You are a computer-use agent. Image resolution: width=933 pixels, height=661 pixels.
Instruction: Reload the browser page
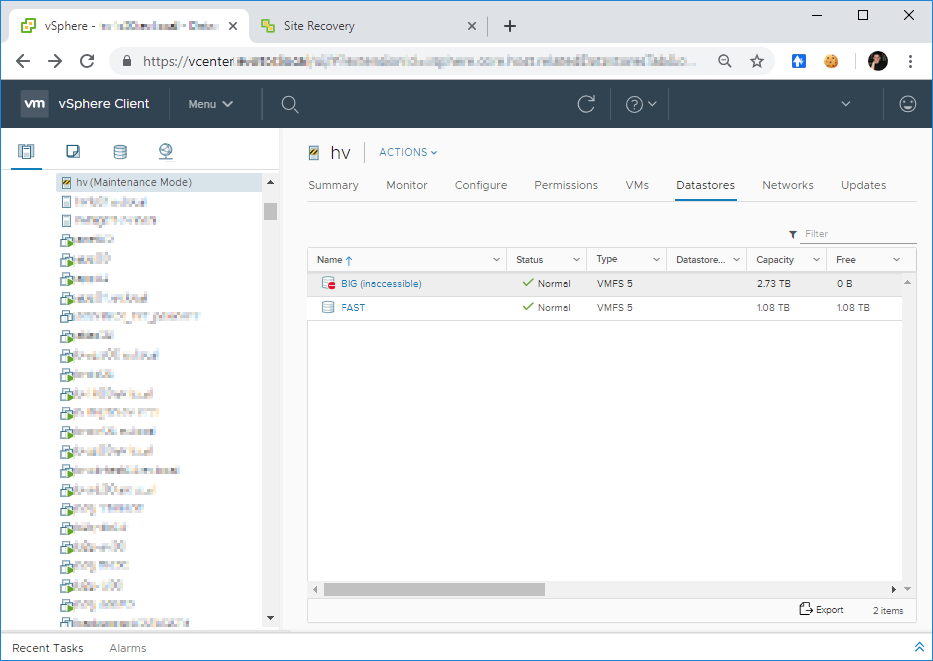click(x=87, y=61)
